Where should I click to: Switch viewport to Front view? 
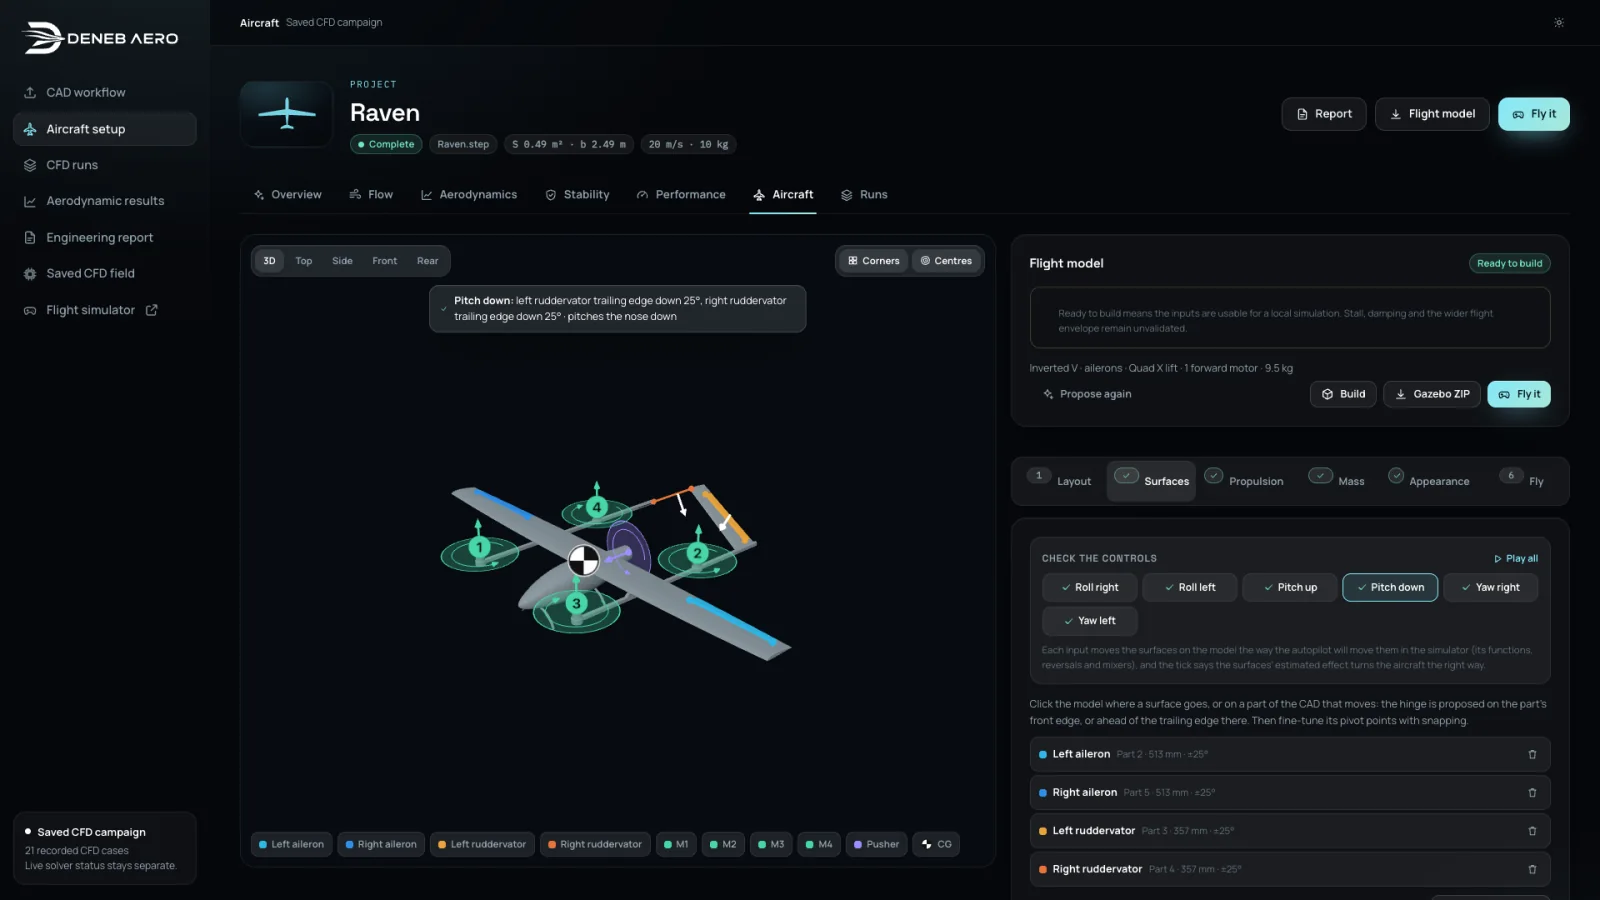pyautogui.click(x=384, y=261)
